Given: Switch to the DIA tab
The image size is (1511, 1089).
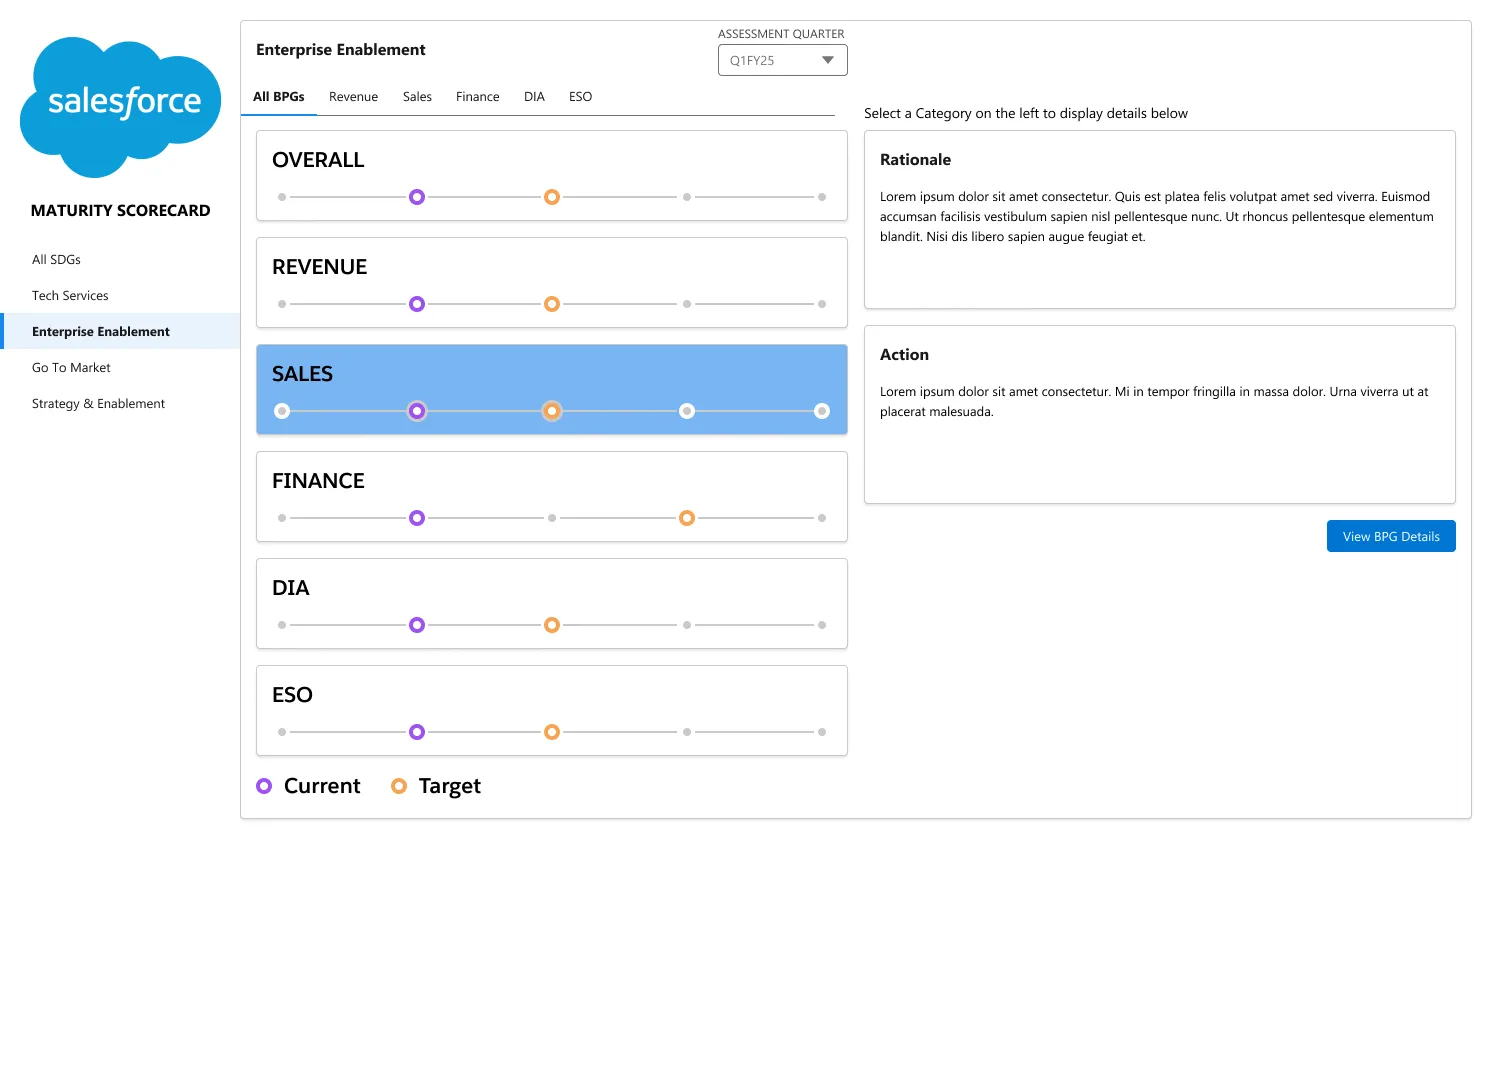Looking at the screenshot, I should click(x=534, y=97).
